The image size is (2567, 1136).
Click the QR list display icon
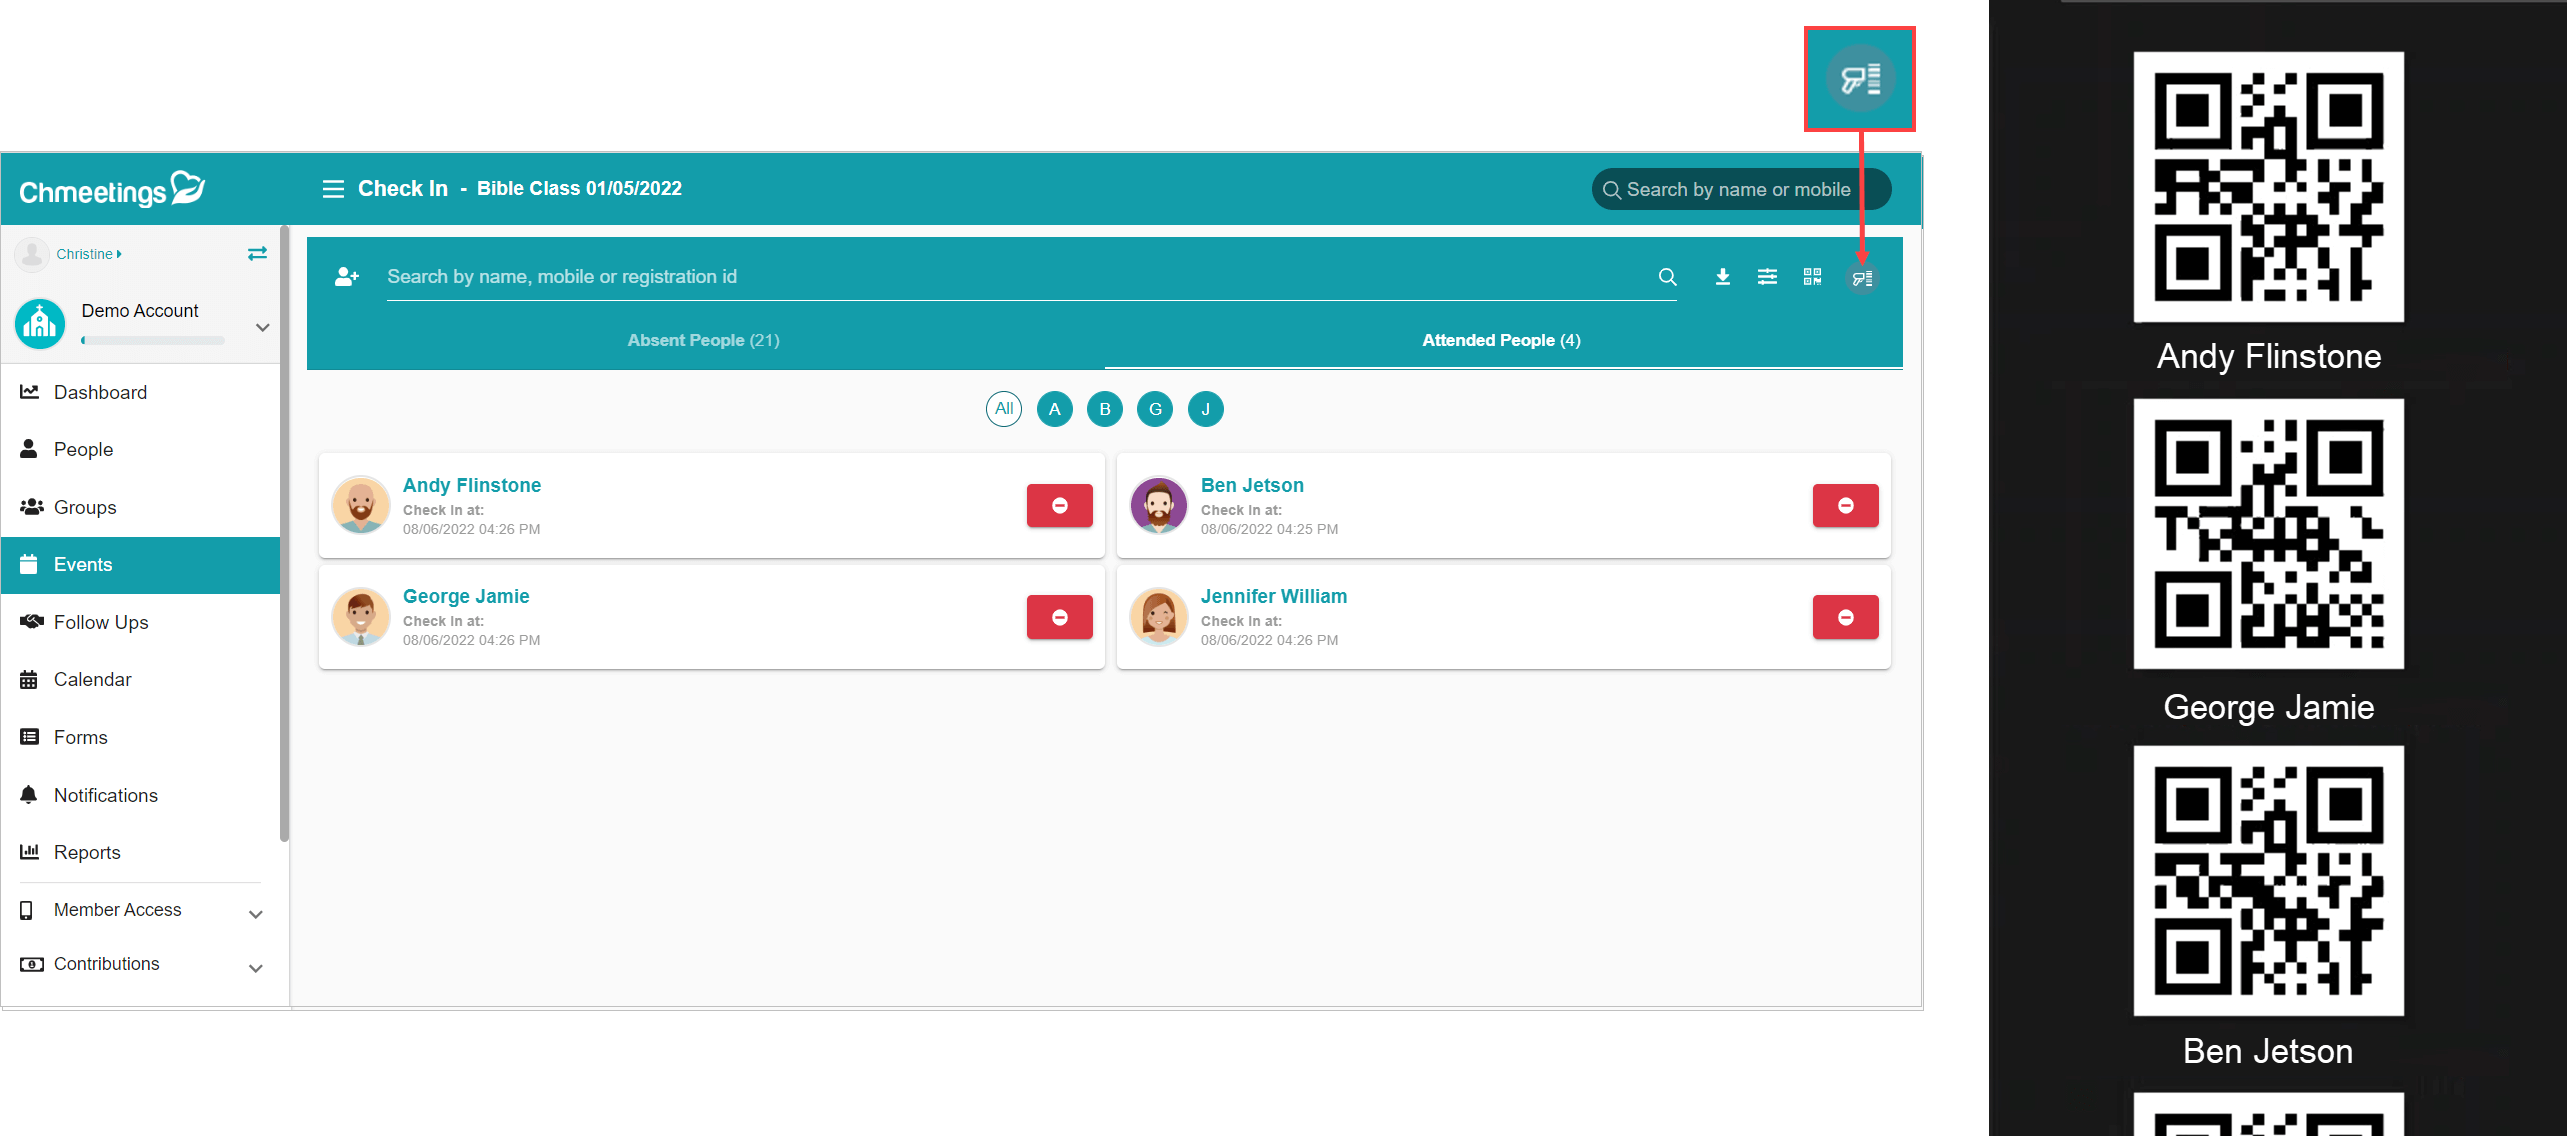point(1862,278)
